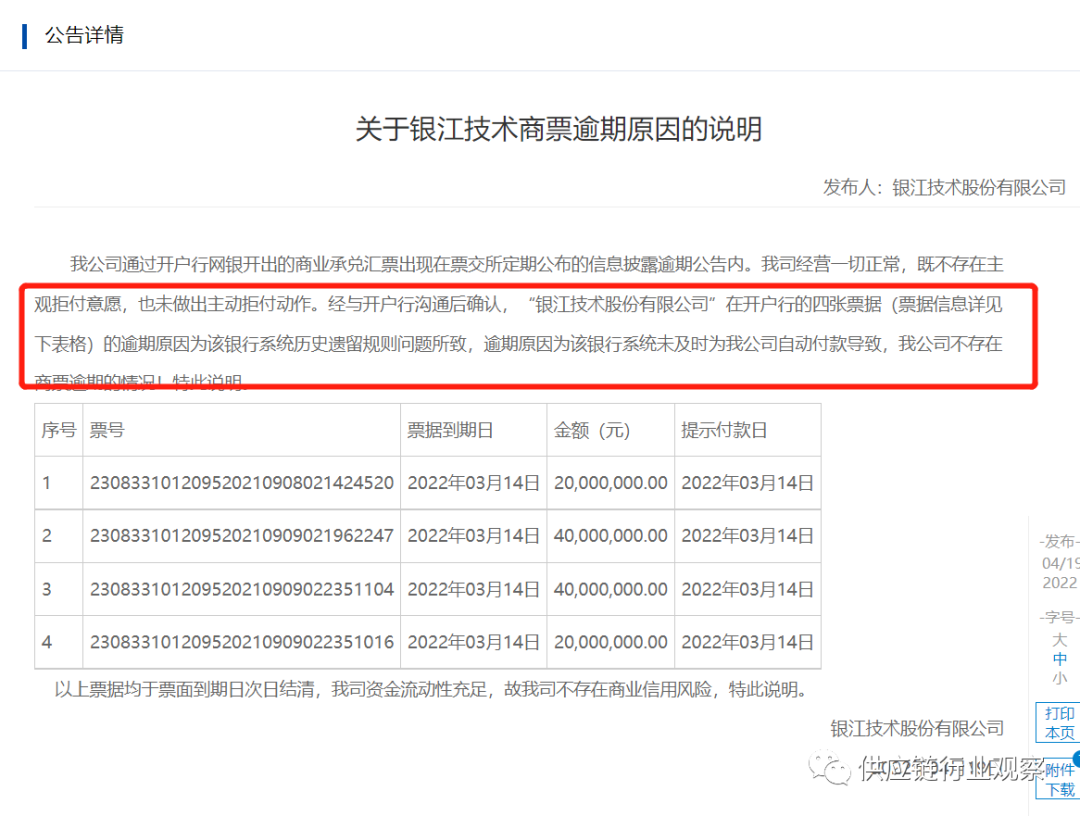Click the 打印本页 print button
Image resolution: width=1080 pixels, height=816 pixels.
pyautogui.click(x=1059, y=722)
